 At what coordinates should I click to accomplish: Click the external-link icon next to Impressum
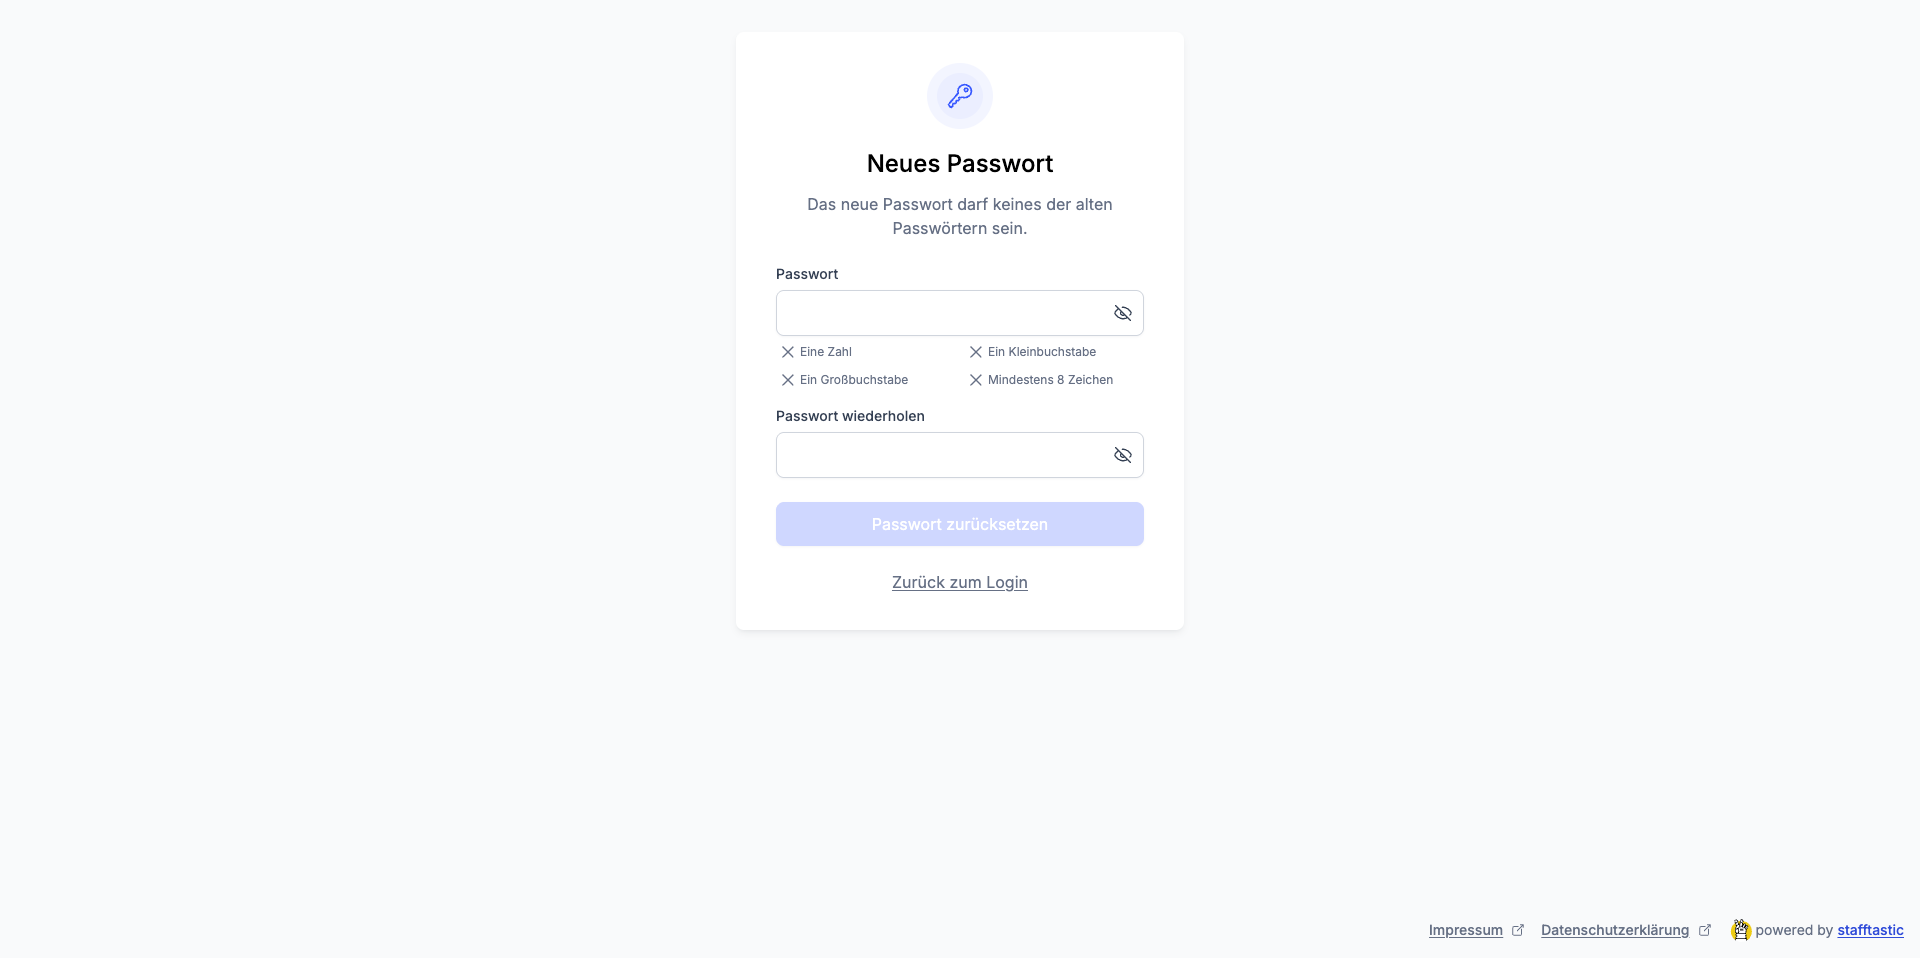1518,930
